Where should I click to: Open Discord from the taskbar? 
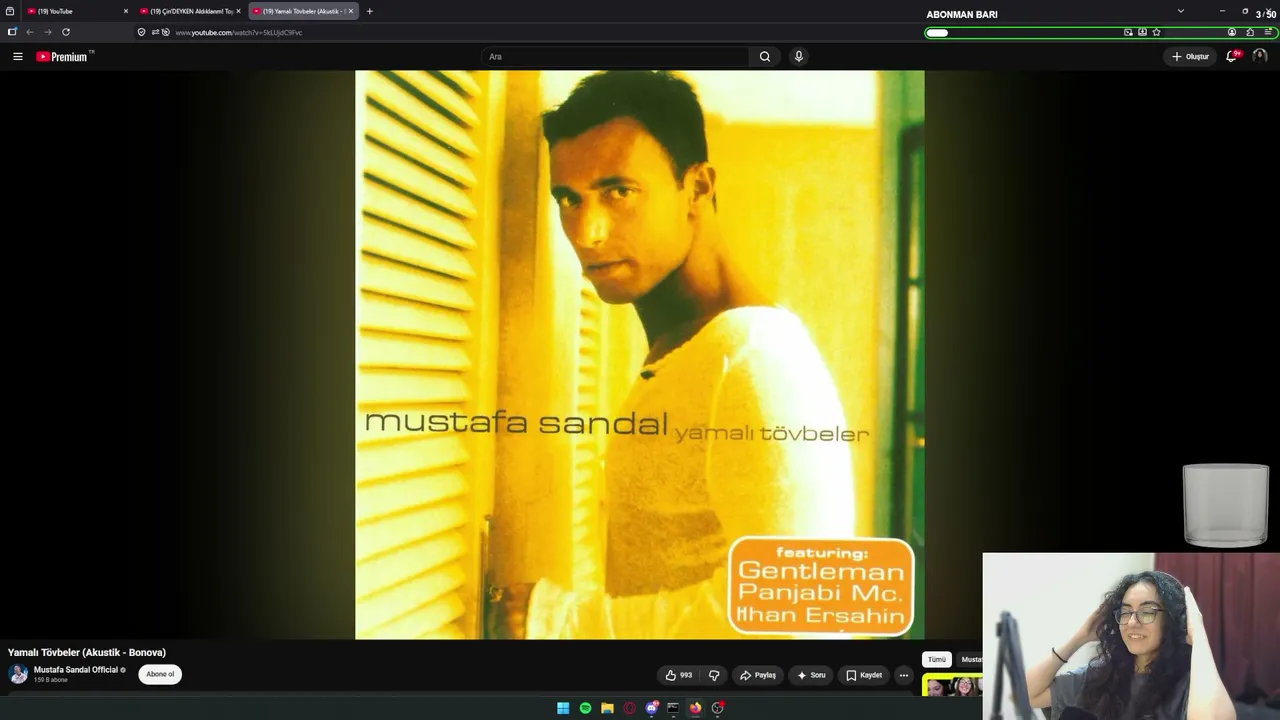(651, 708)
